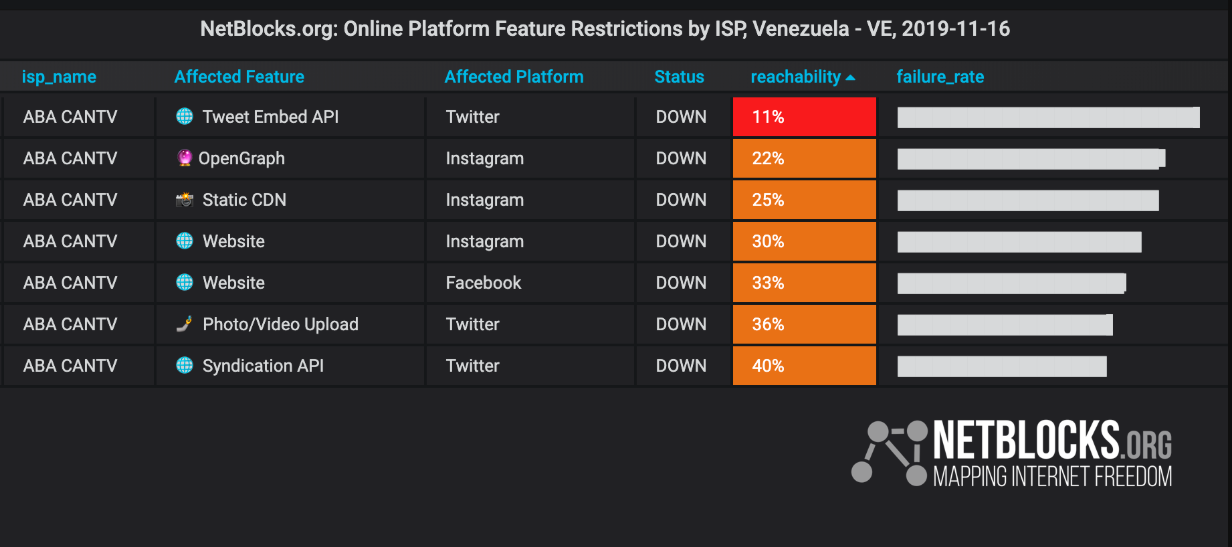Click DOWN status in Syndication API row
Screen dimensions: 1232x547
(681, 366)
